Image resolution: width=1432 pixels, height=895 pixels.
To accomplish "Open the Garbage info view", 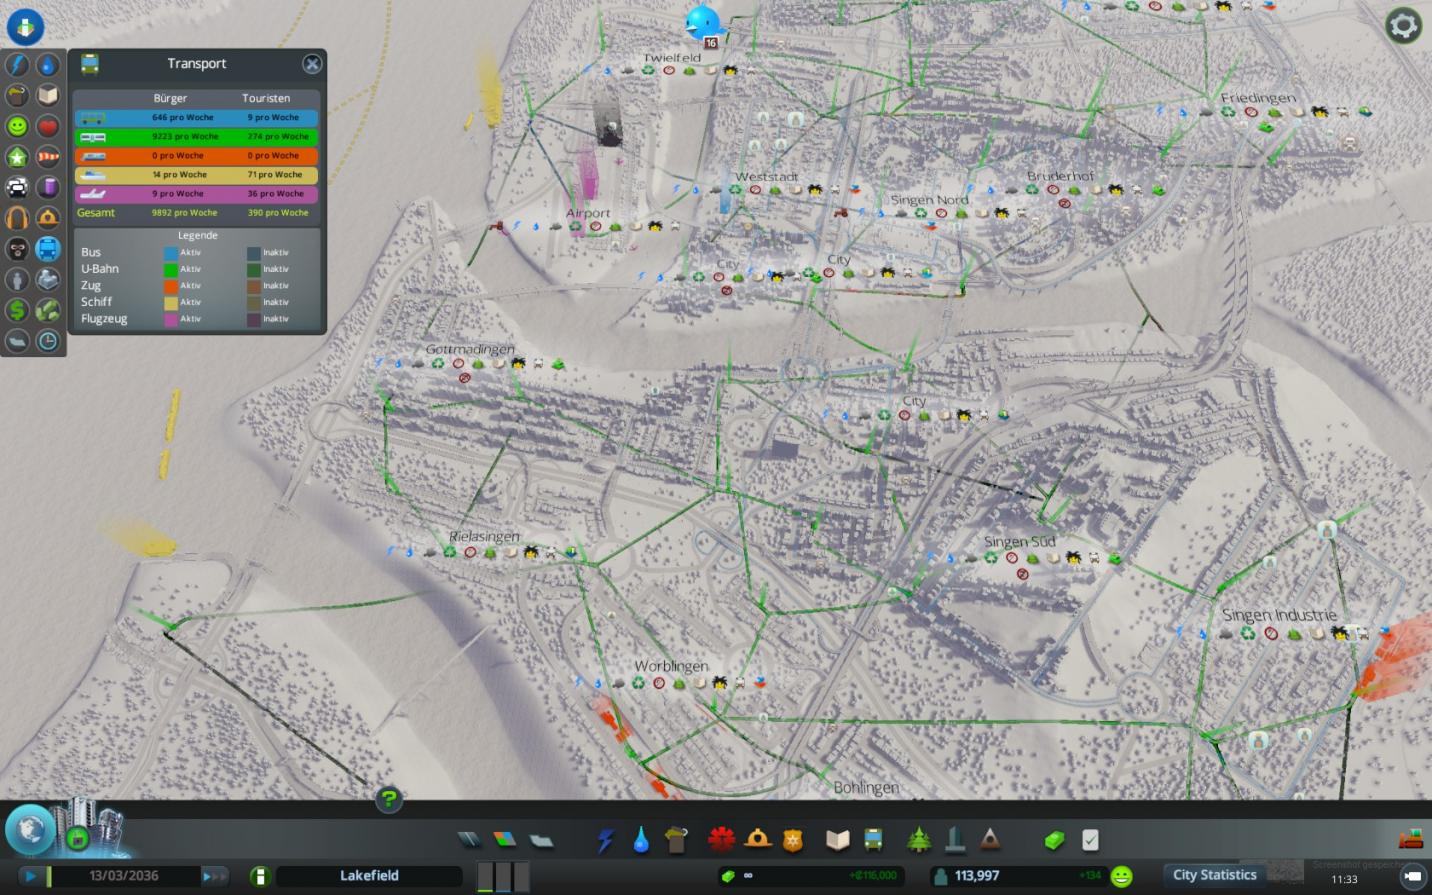I will tap(17, 95).
